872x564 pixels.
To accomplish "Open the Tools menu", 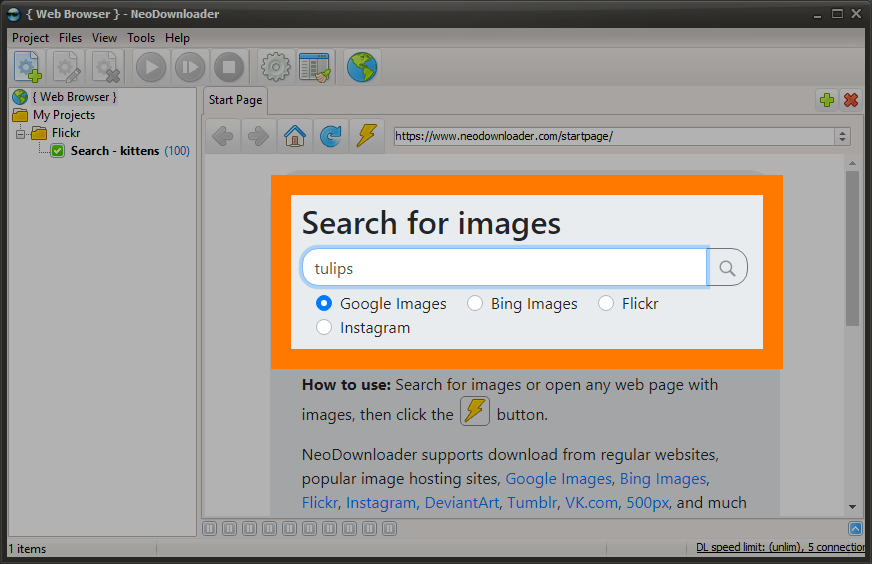I will point(141,38).
